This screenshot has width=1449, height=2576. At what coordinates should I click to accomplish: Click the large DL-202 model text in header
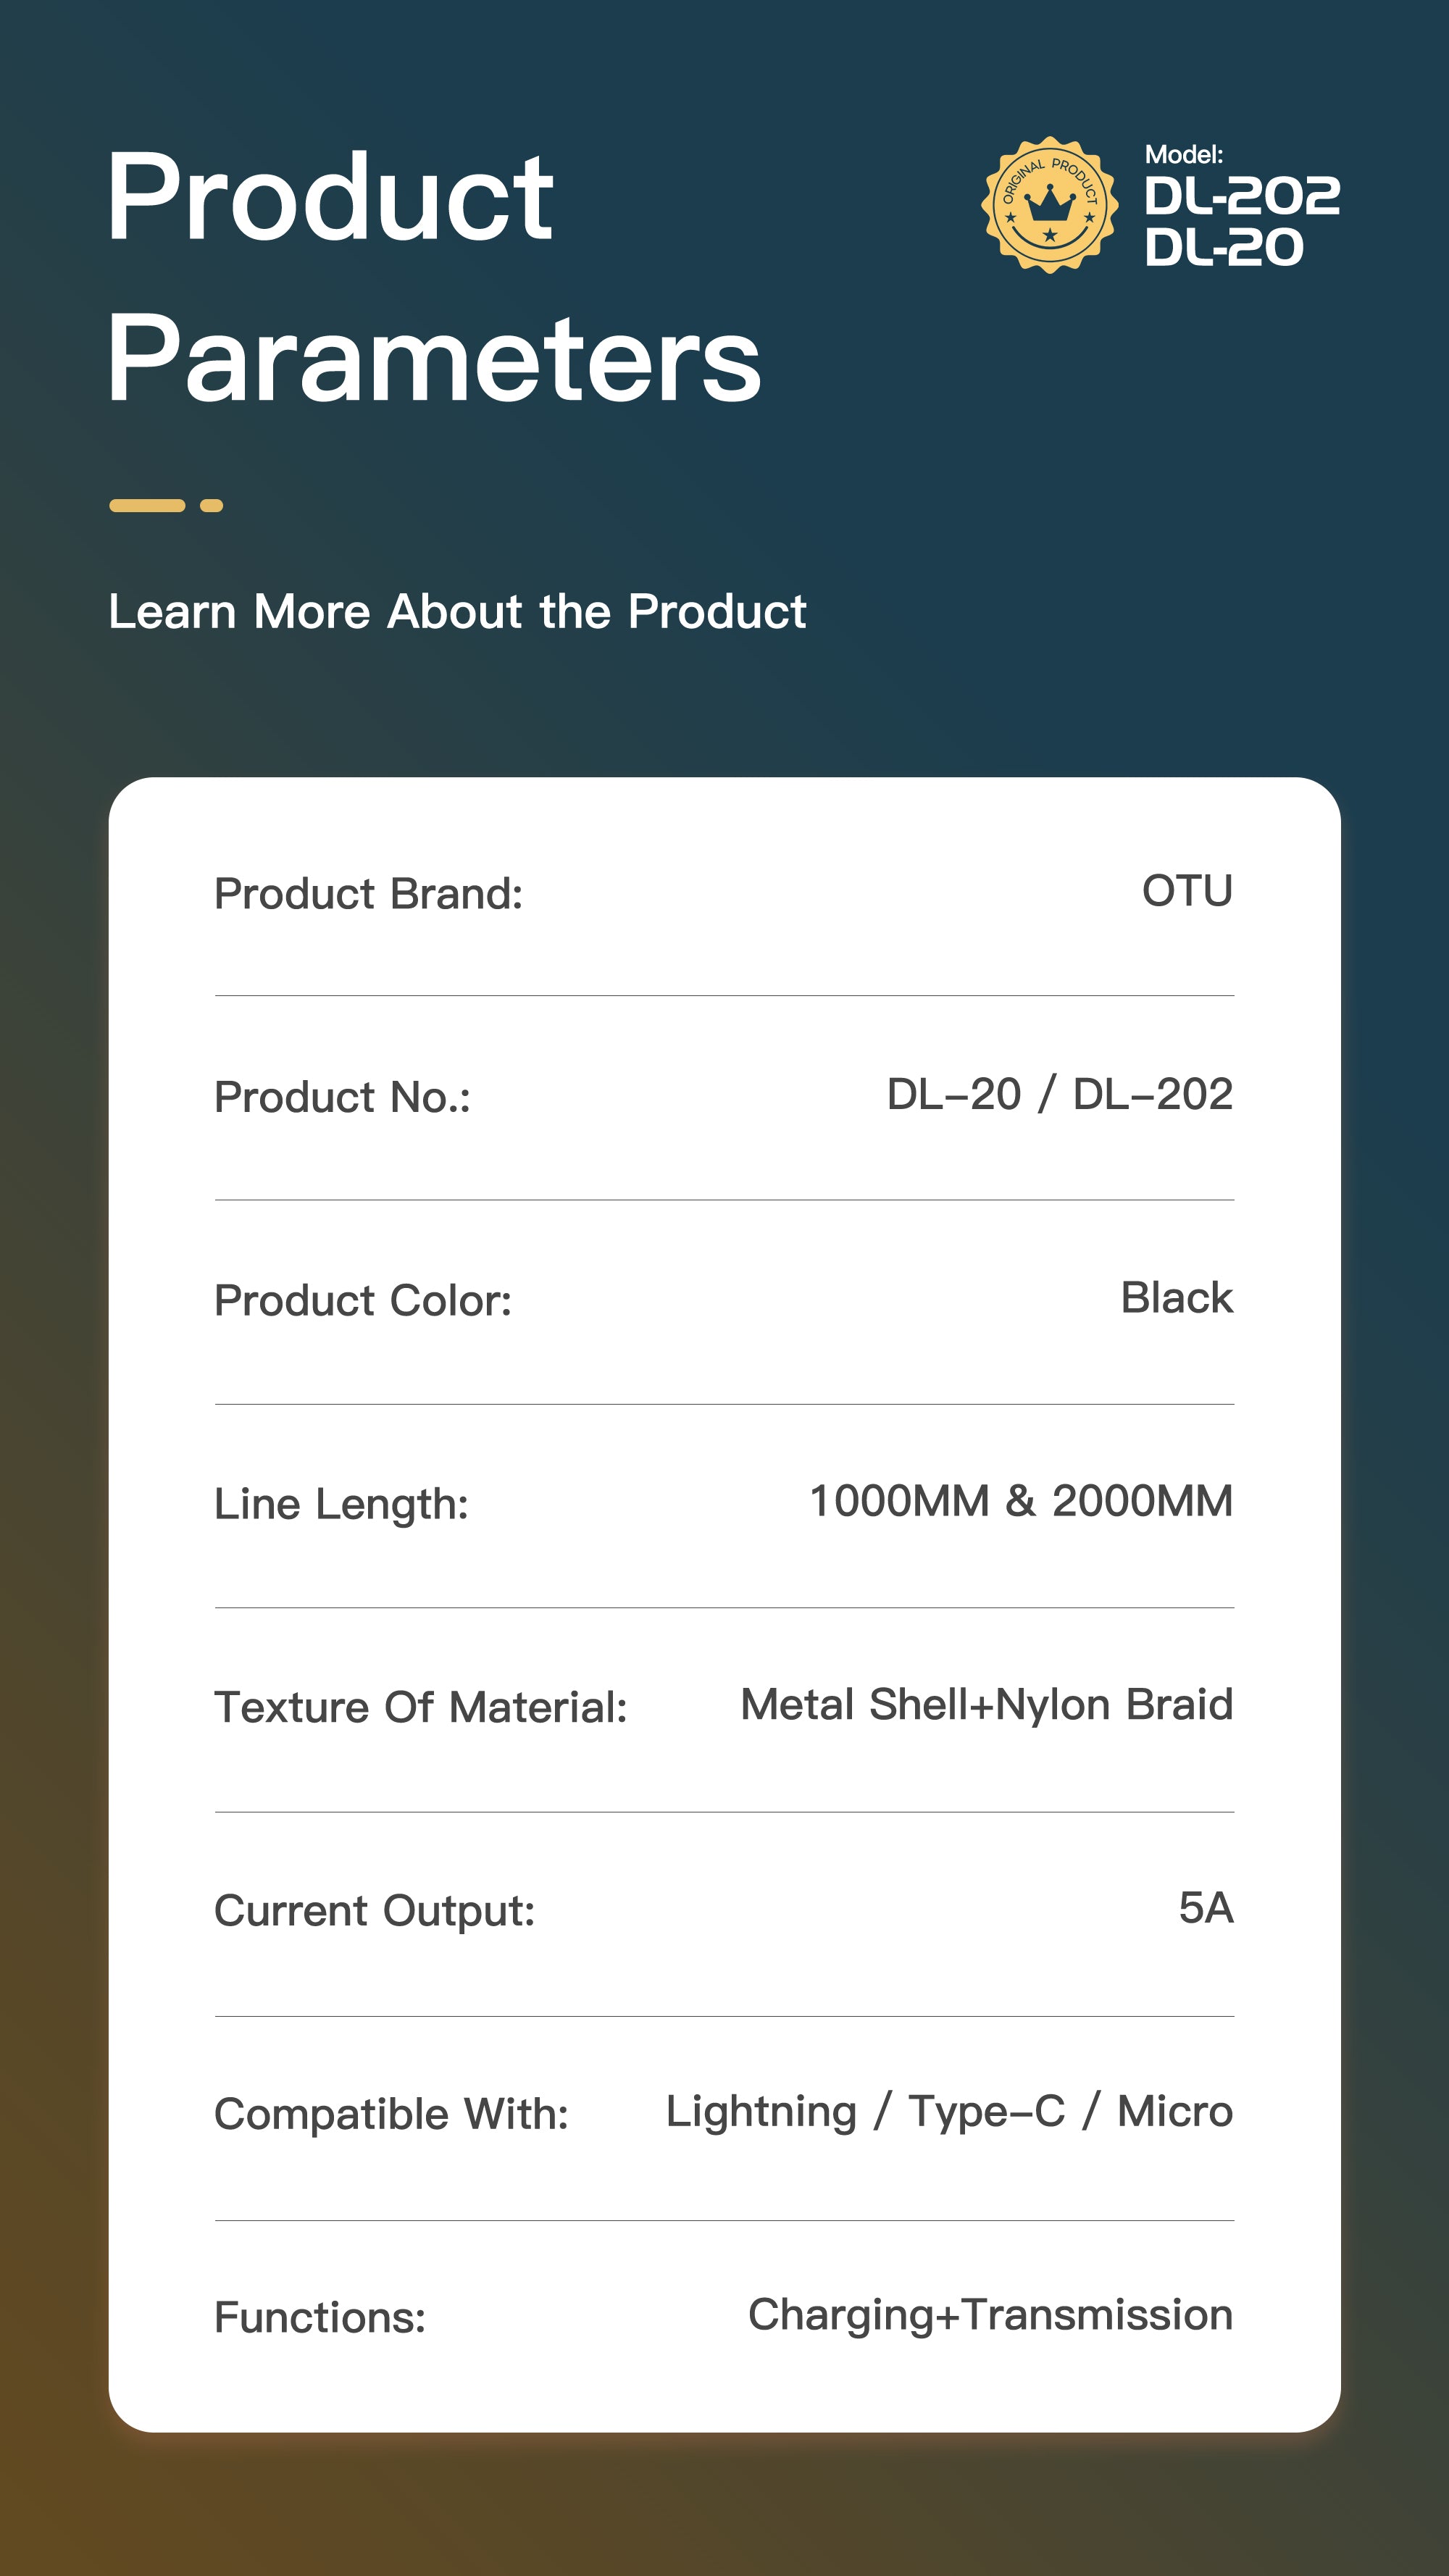1241,196
